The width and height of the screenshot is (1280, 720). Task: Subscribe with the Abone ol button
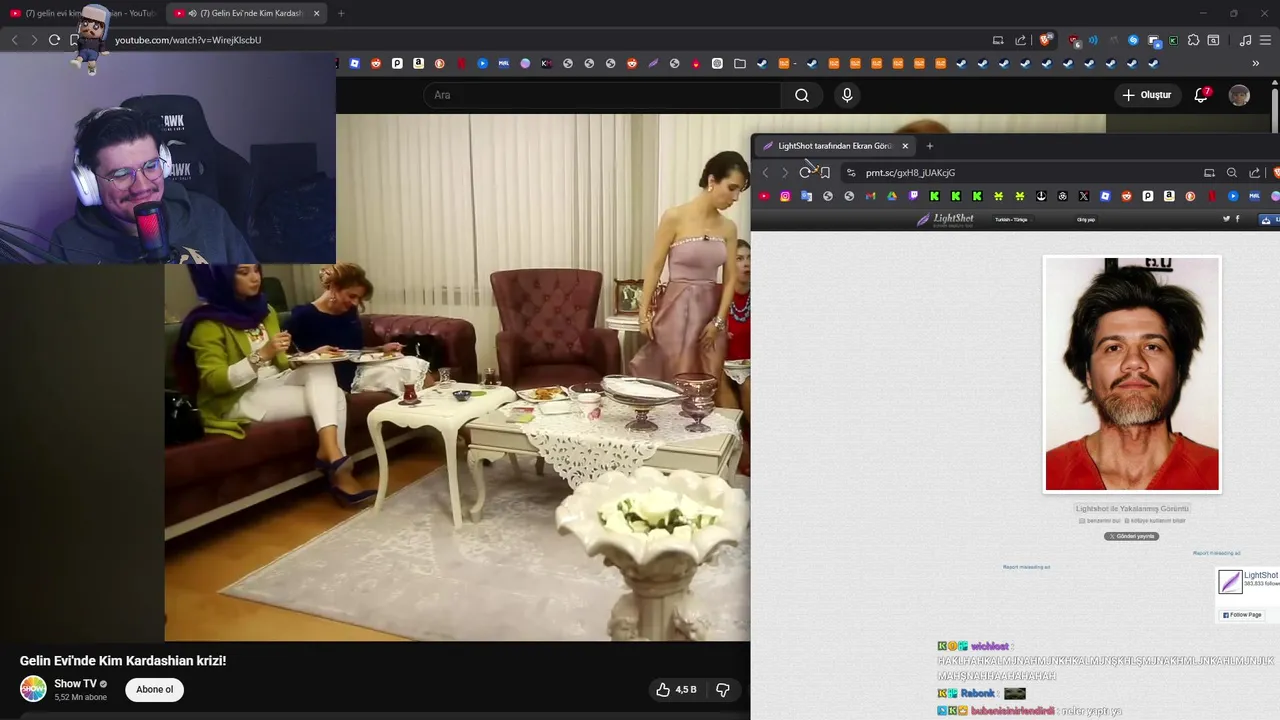[x=155, y=689]
